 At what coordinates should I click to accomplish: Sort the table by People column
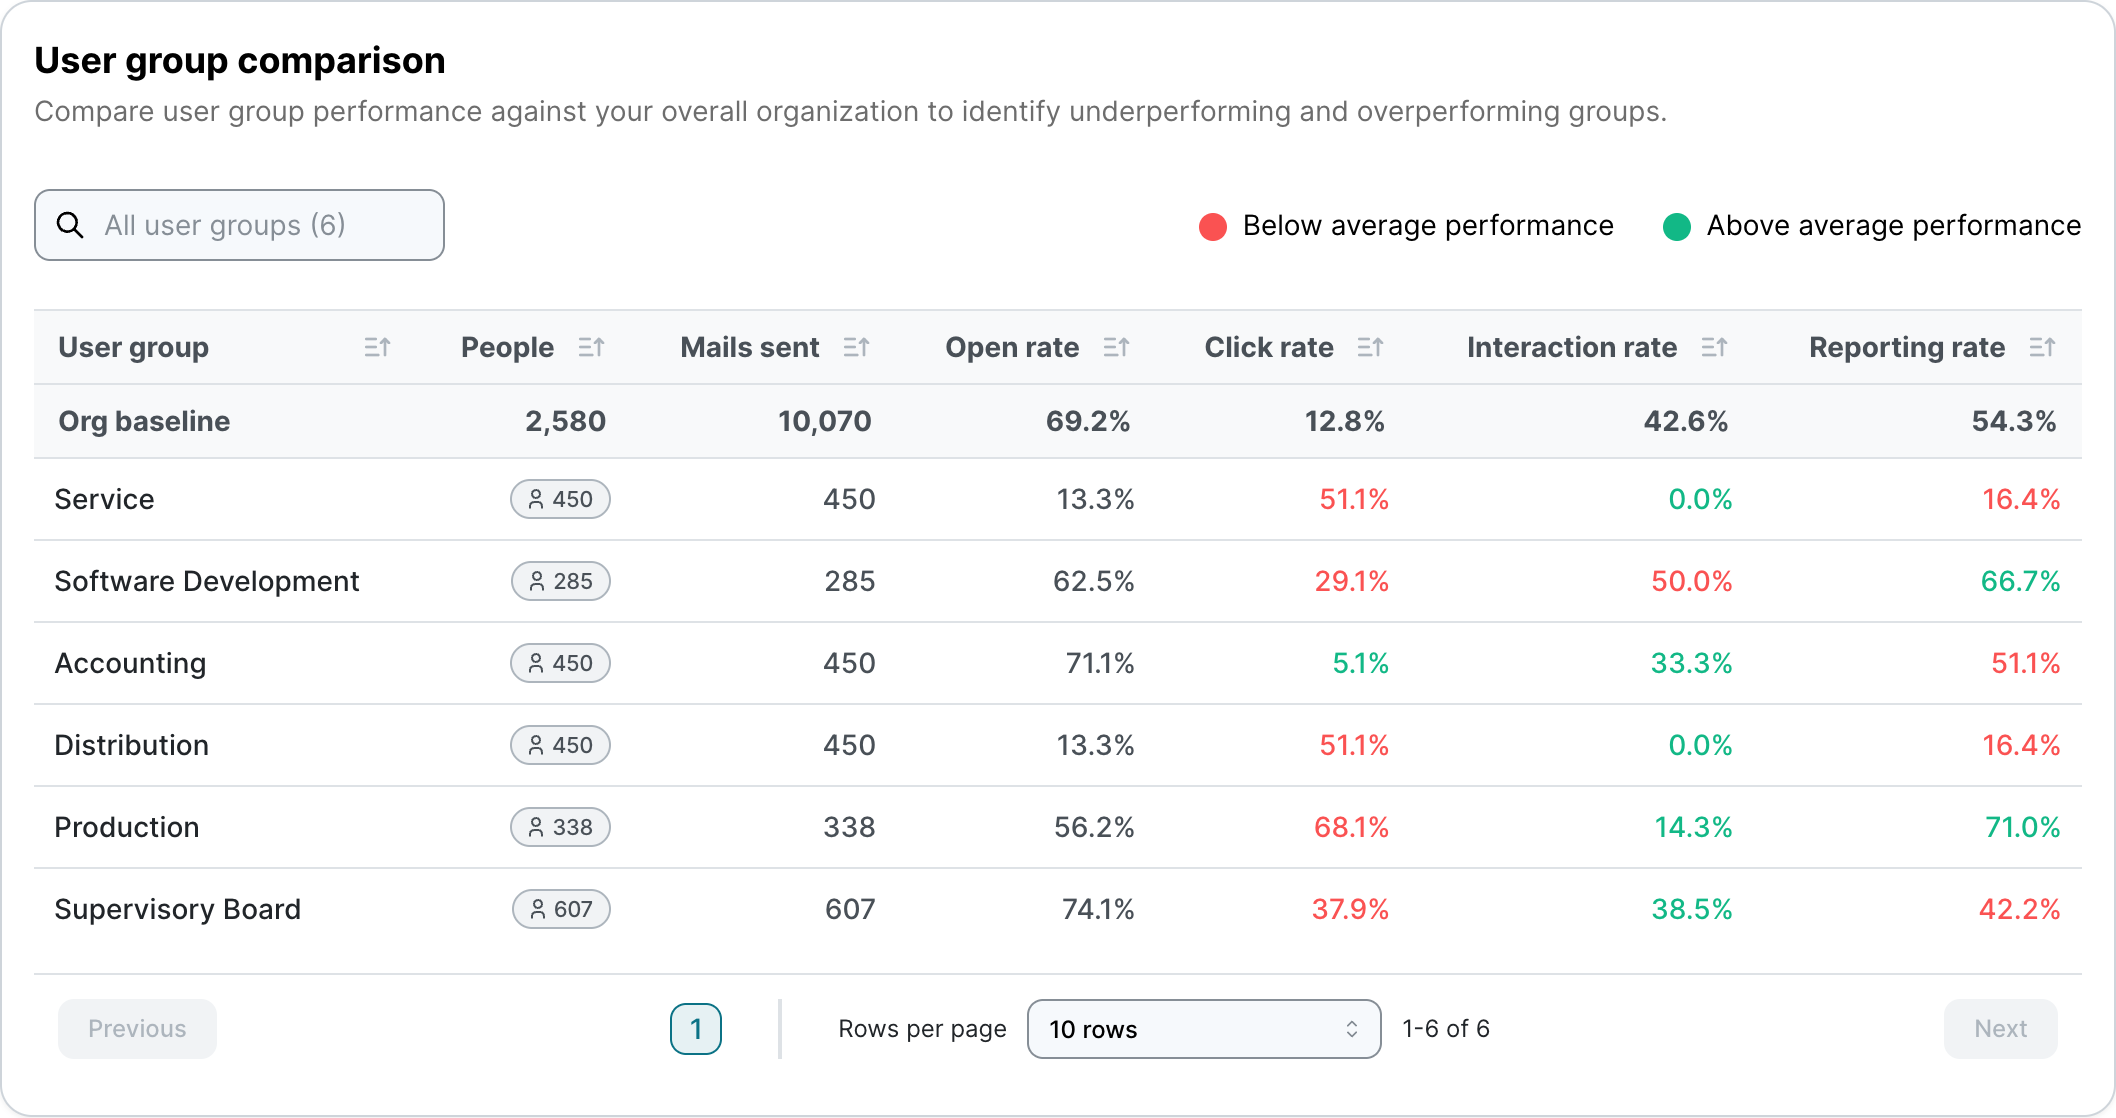[x=591, y=347]
